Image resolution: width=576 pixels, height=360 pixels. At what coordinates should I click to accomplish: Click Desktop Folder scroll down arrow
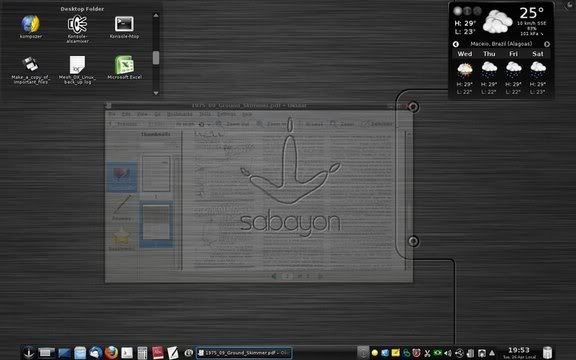click(x=156, y=93)
